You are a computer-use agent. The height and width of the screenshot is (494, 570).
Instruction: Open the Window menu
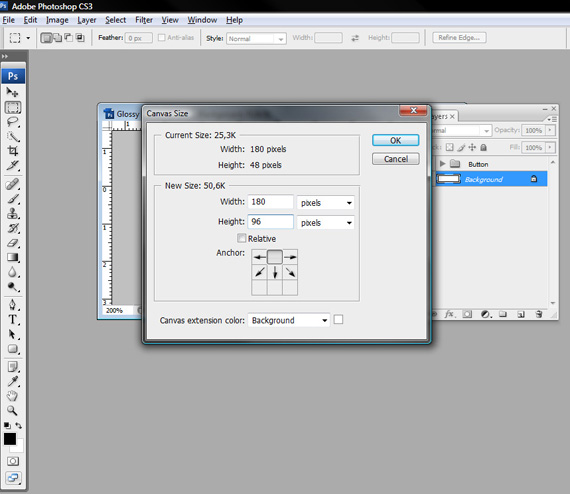point(202,20)
